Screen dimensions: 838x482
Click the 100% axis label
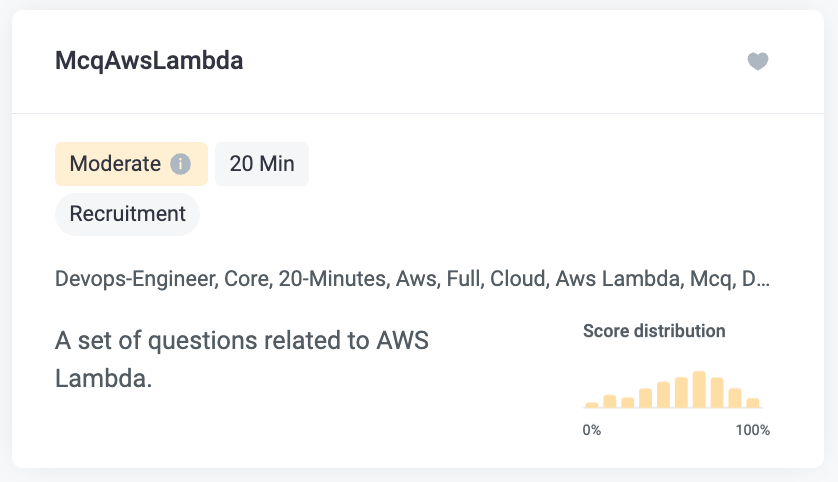point(752,430)
